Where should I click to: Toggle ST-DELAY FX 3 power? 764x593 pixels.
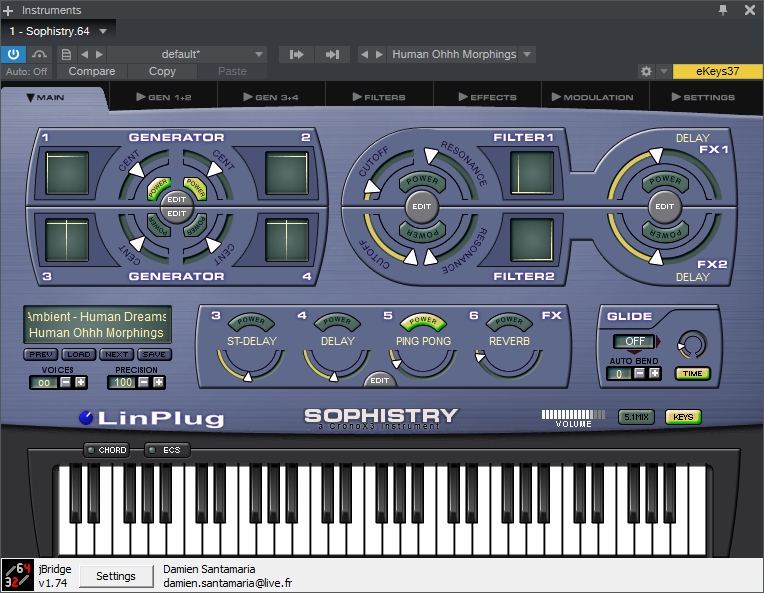(251, 321)
